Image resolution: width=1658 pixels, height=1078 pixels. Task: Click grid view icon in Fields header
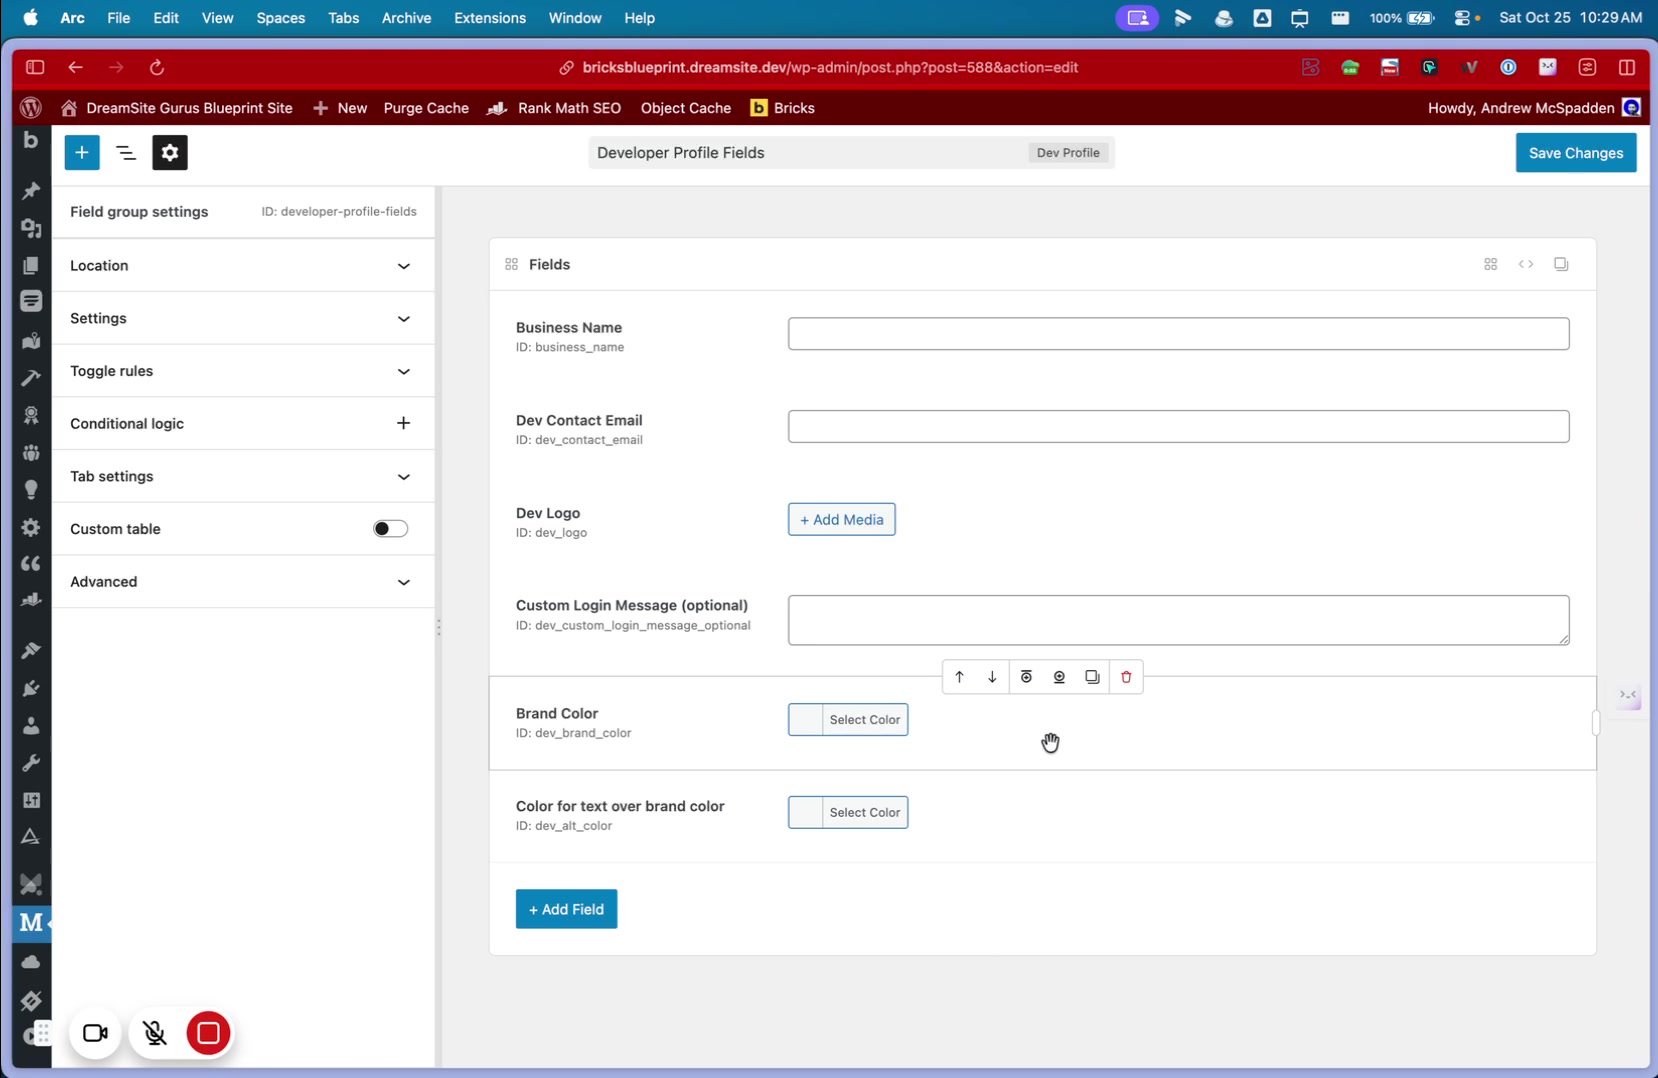coord(1491,264)
